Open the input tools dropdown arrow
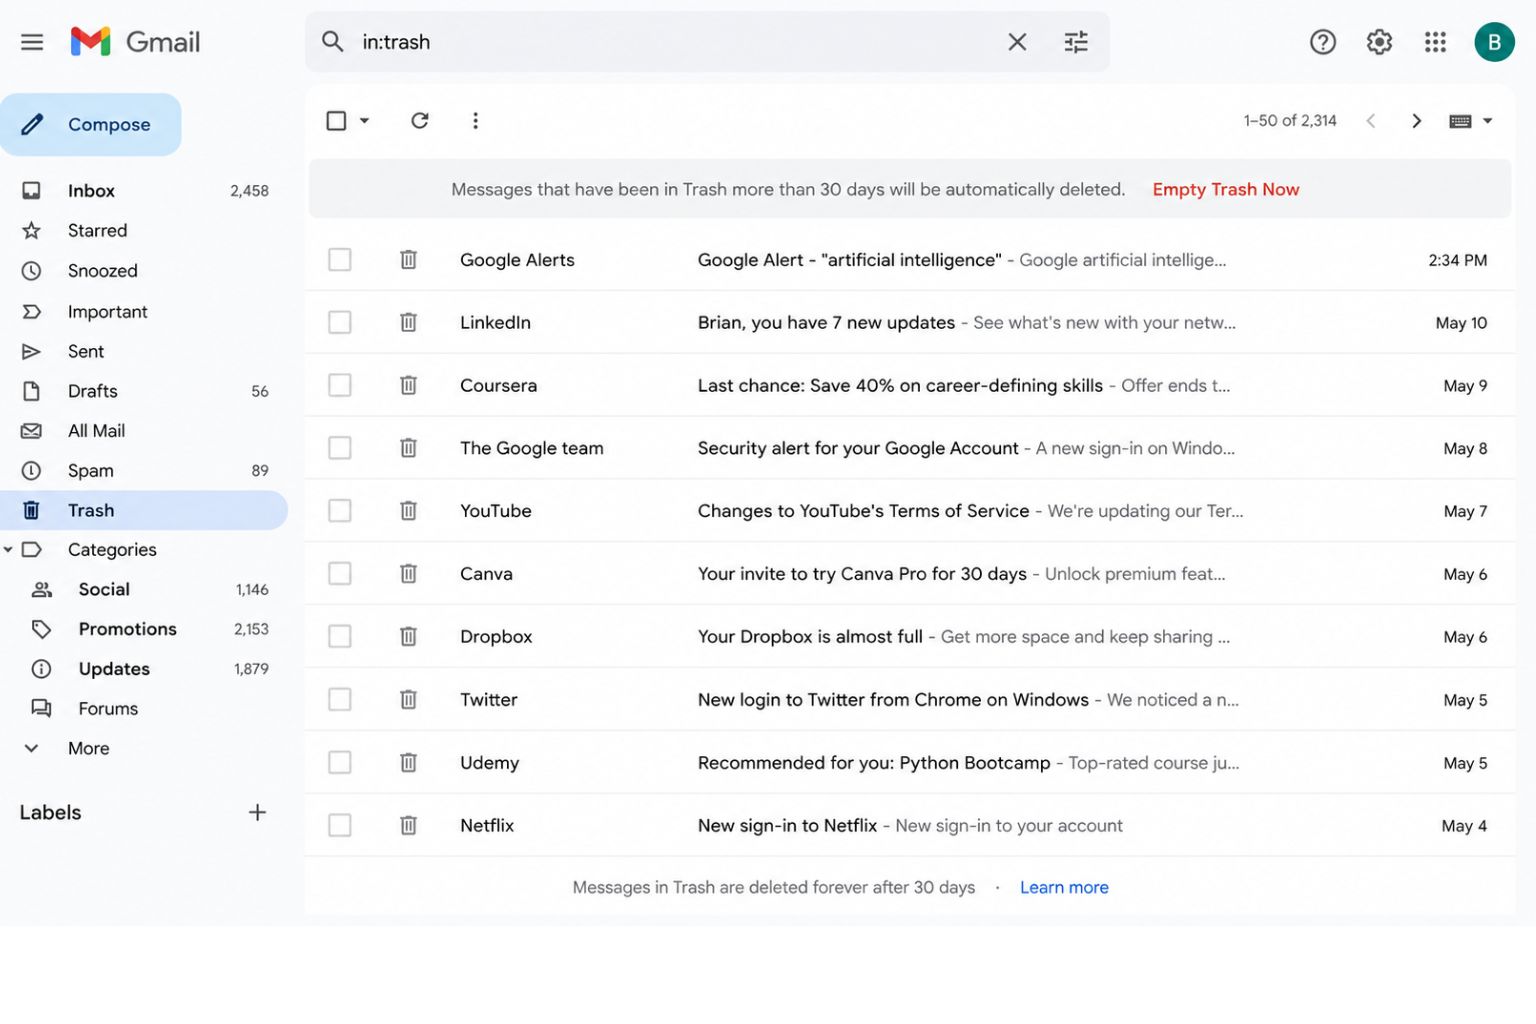Viewport: 1536px width, 1024px height. pos(1487,121)
